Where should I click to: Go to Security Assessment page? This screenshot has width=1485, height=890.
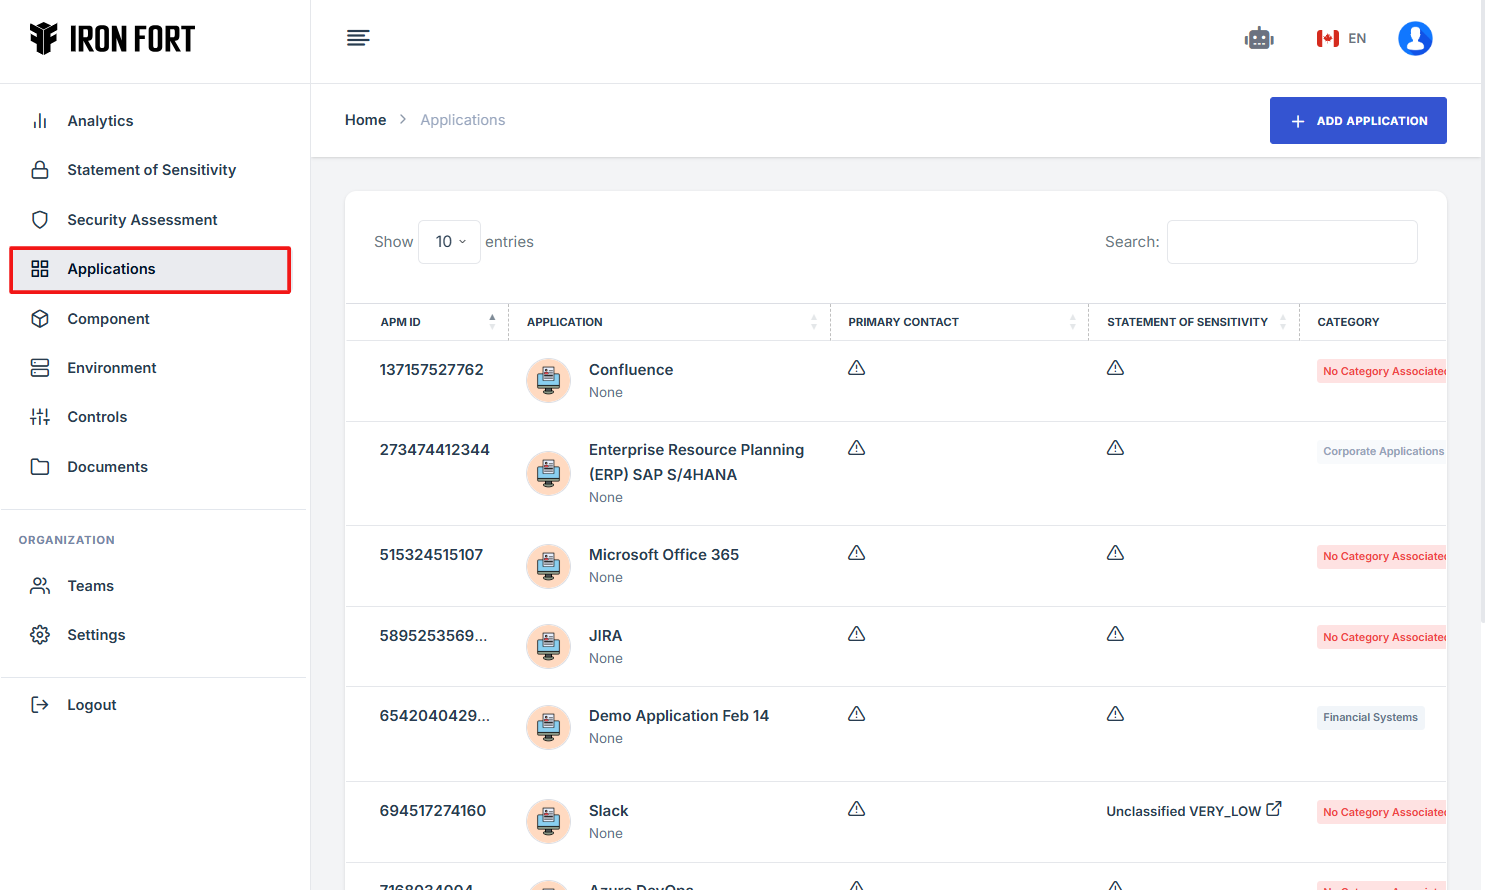tap(142, 220)
